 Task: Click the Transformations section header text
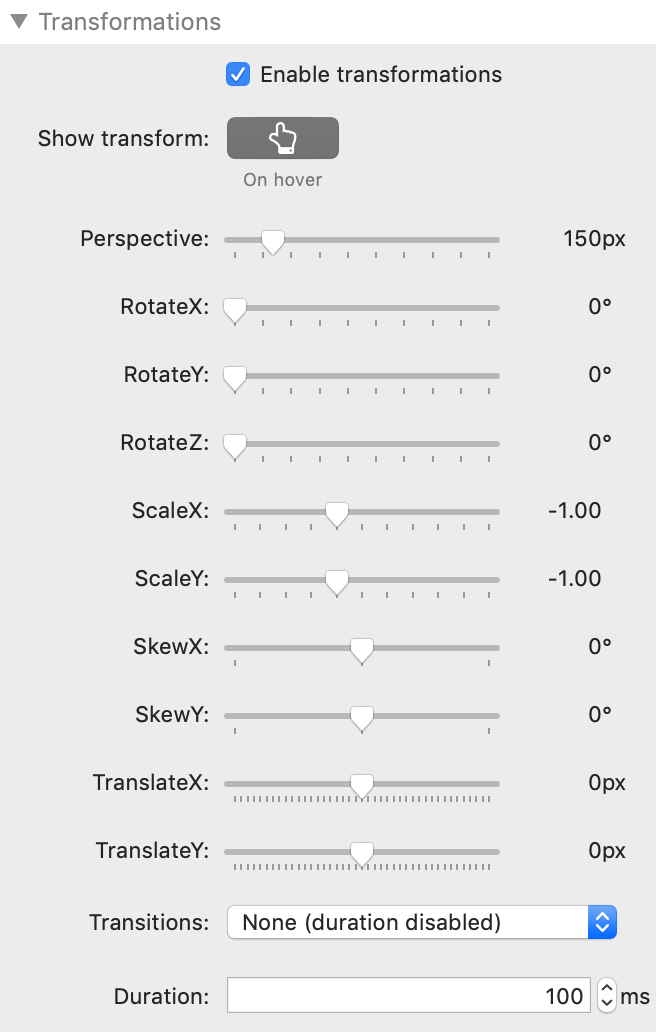click(130, 22)
